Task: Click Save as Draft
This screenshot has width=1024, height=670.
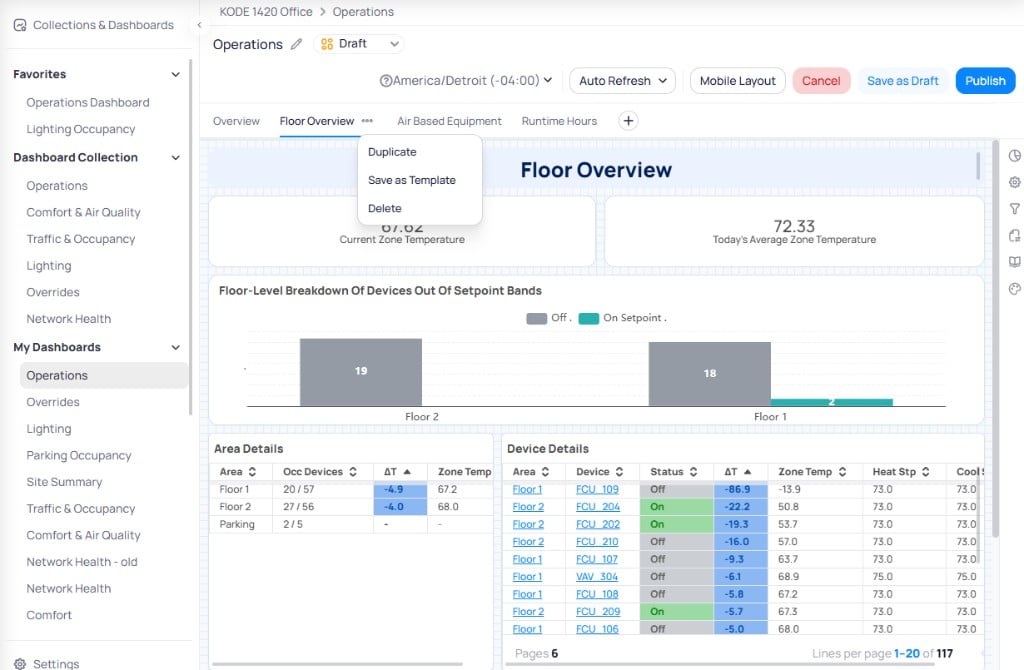Action: 903,81
